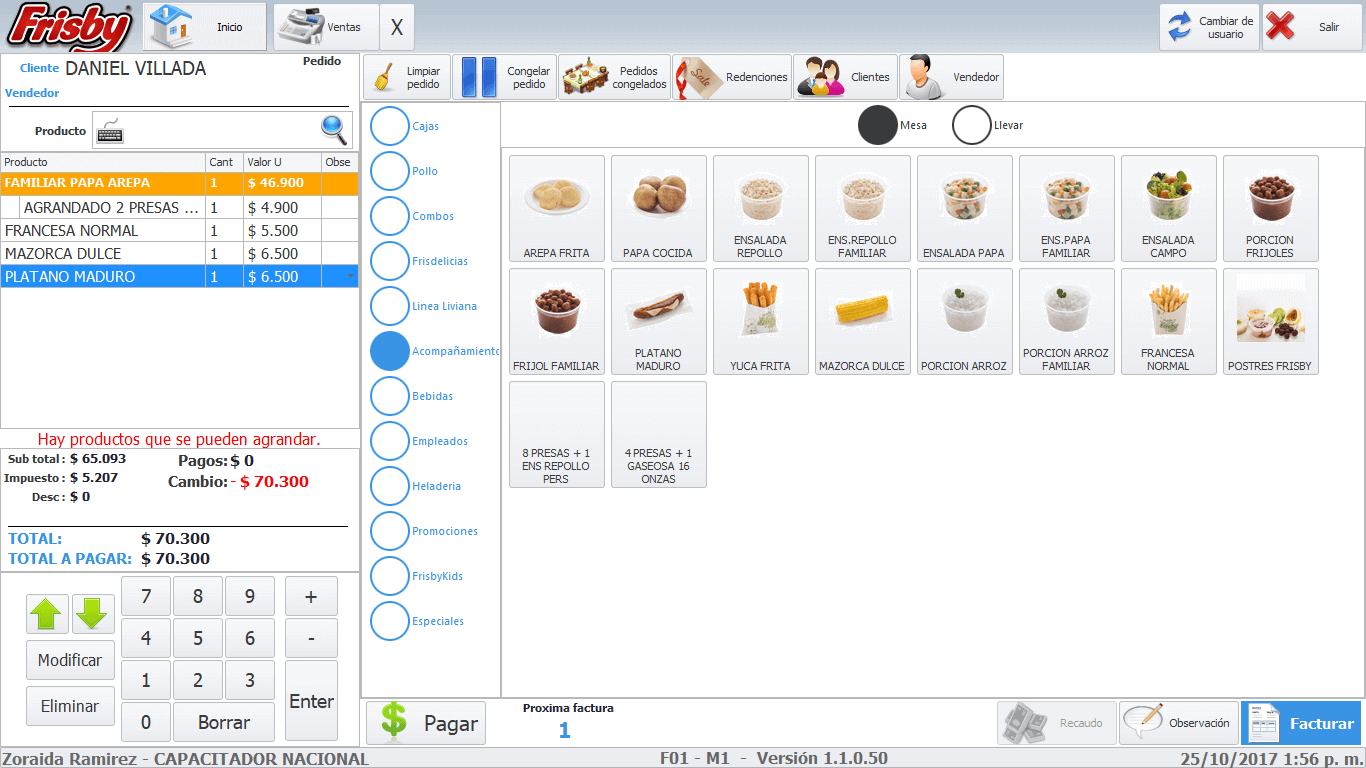Select AGRANDADO 2 PRESAS order row

coord(179,207)
